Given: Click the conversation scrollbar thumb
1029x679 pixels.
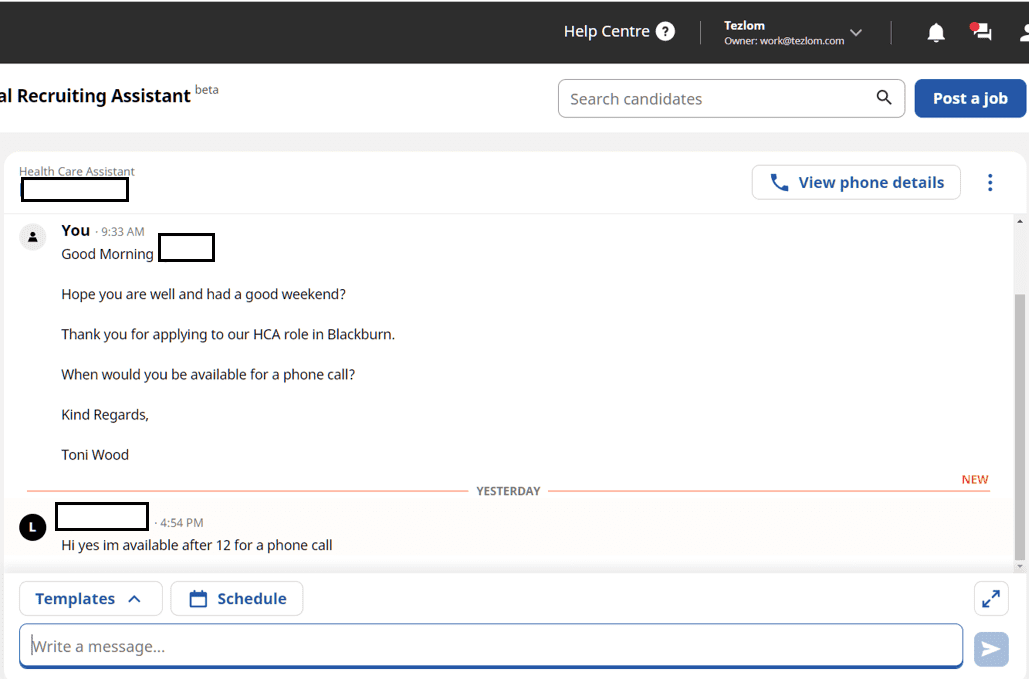Looking at the screenshot, I should coord(1019,426).
